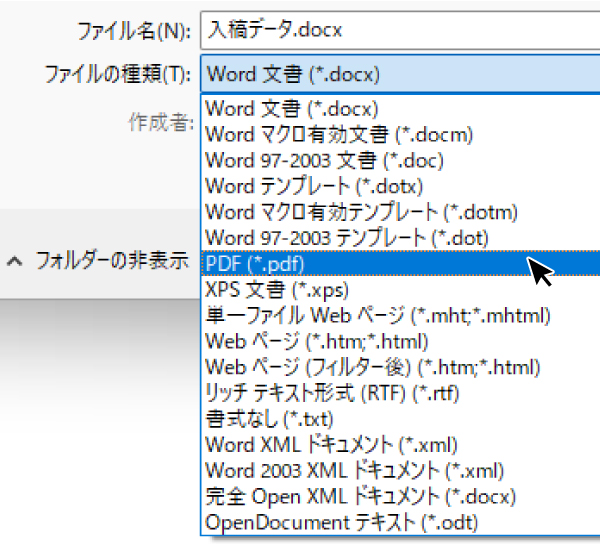This screenshot has width=600, height=544.
Task: Choose リッチ テキスト形式 (RTF) option
Action: 334,393
